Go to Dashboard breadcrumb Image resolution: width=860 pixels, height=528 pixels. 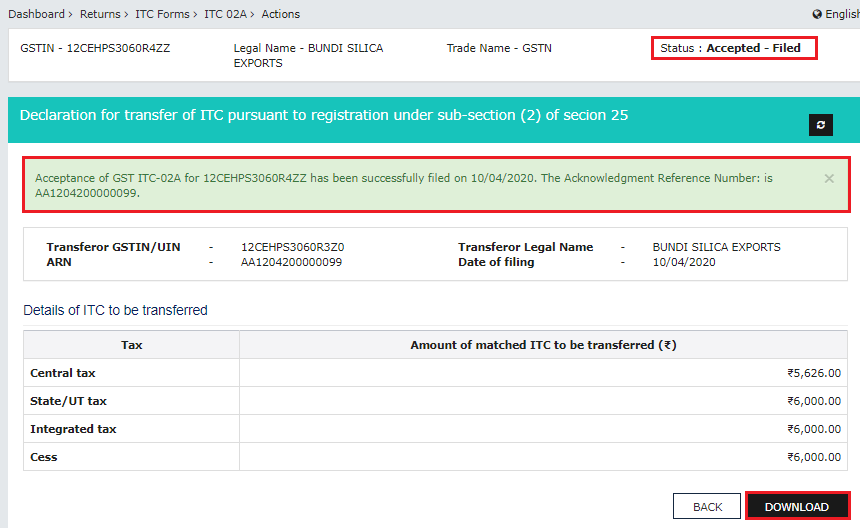coord(36,14)
